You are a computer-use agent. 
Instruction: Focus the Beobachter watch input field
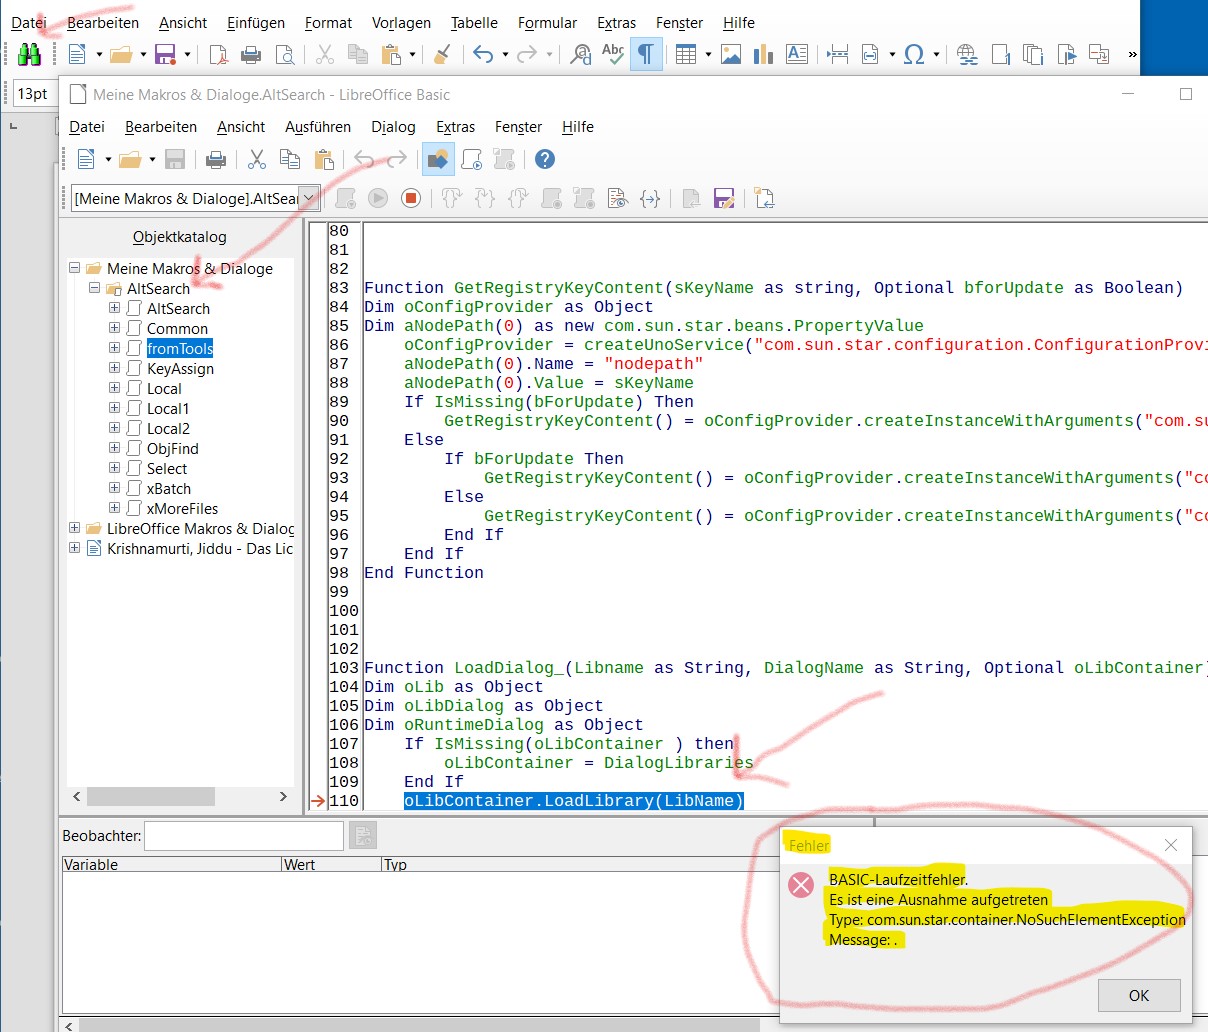(244, 835)
